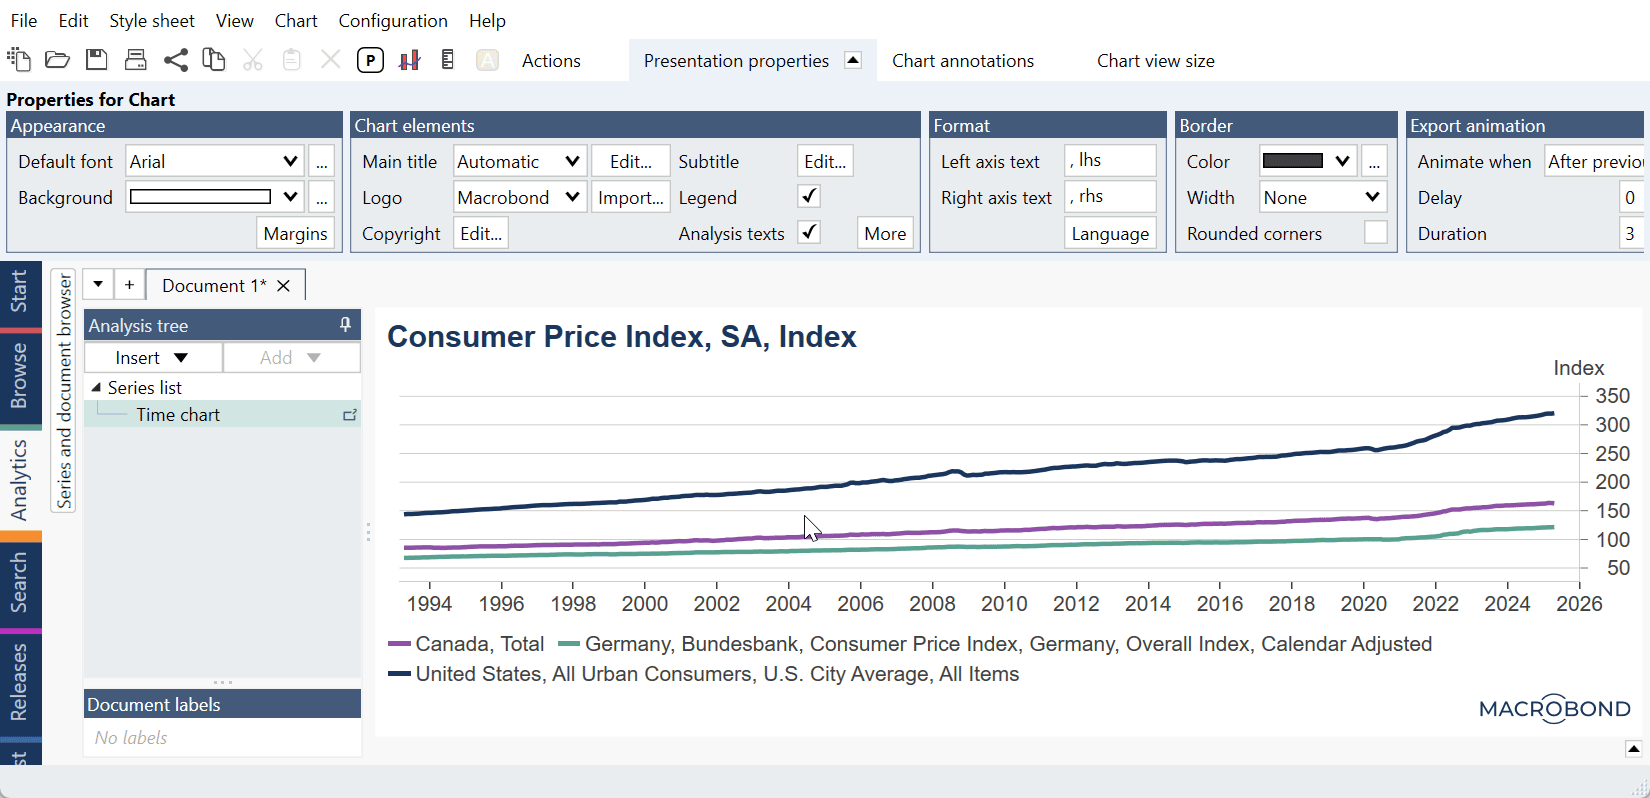Open the Default font Arial dropdown

(214, 161)
